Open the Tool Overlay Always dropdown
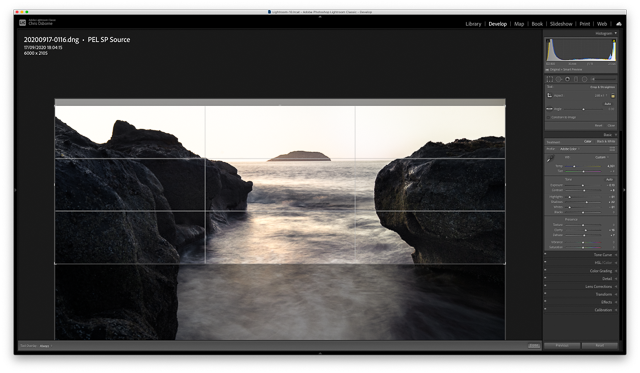Screen dimensions: 640x373 [46, 346]
